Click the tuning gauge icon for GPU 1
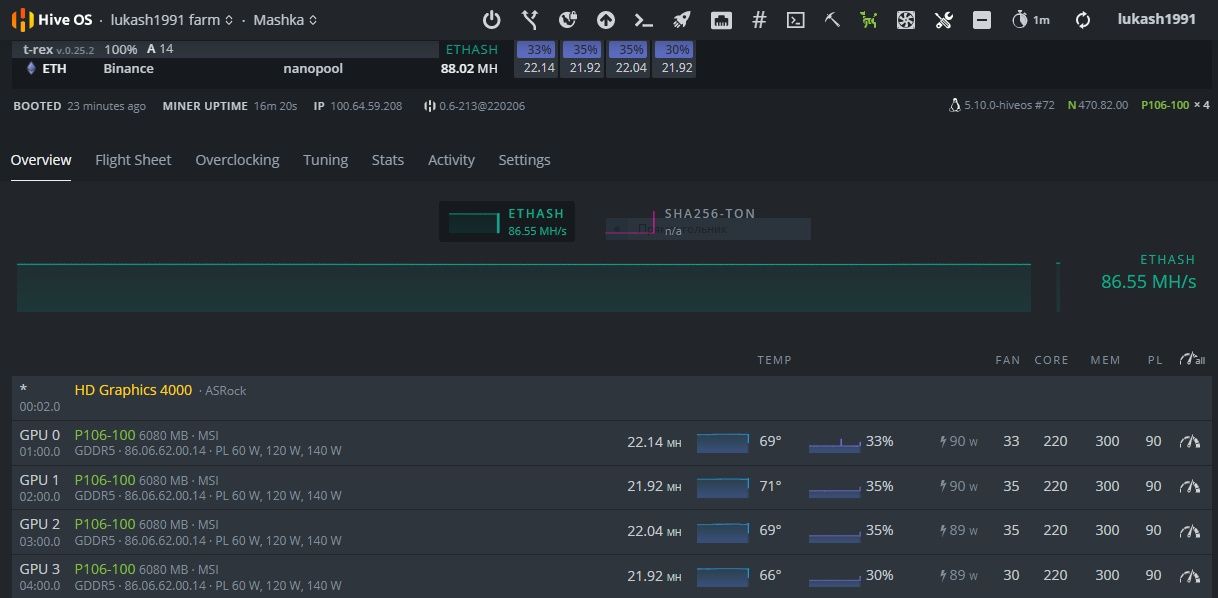The width and height of the screenshot is (1218, 598). pos(1190,486)
